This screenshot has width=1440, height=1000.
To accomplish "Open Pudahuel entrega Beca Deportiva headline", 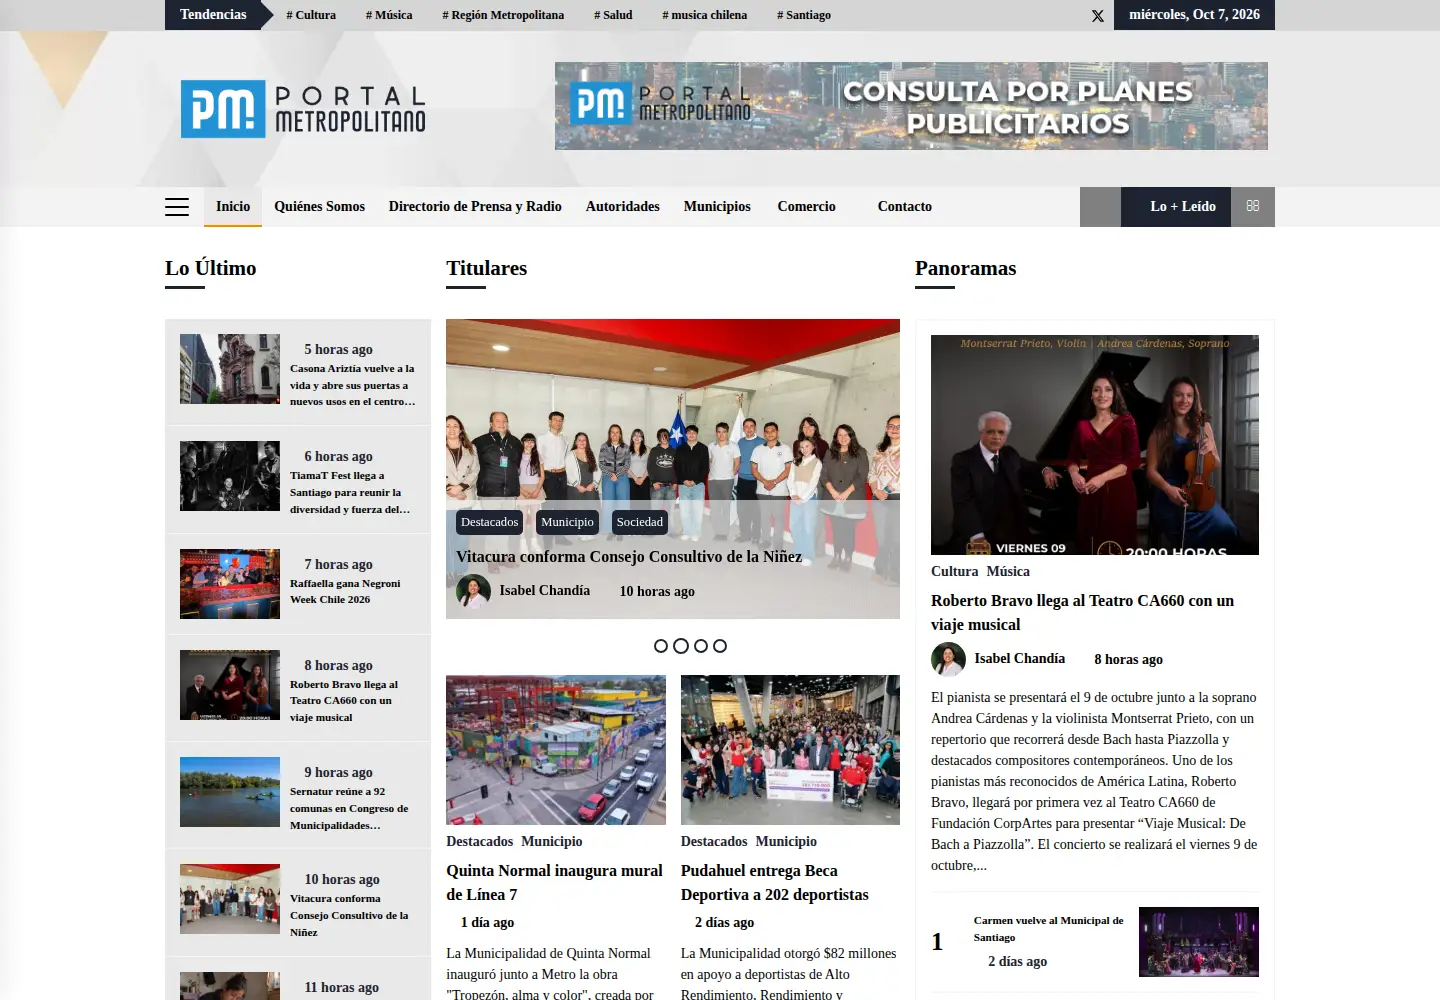I will pyautogui.click(x=775, y=883).
